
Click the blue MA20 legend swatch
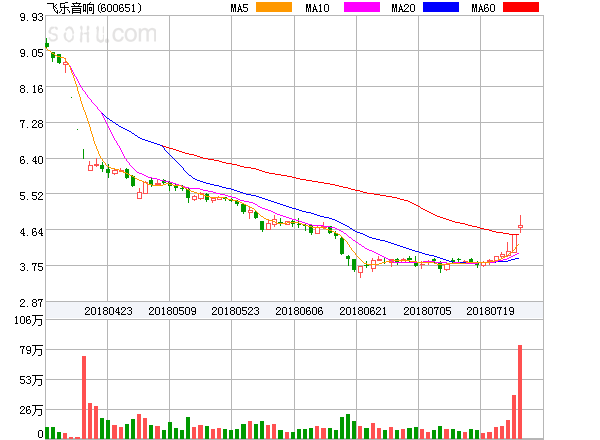[x=441, y=7]
